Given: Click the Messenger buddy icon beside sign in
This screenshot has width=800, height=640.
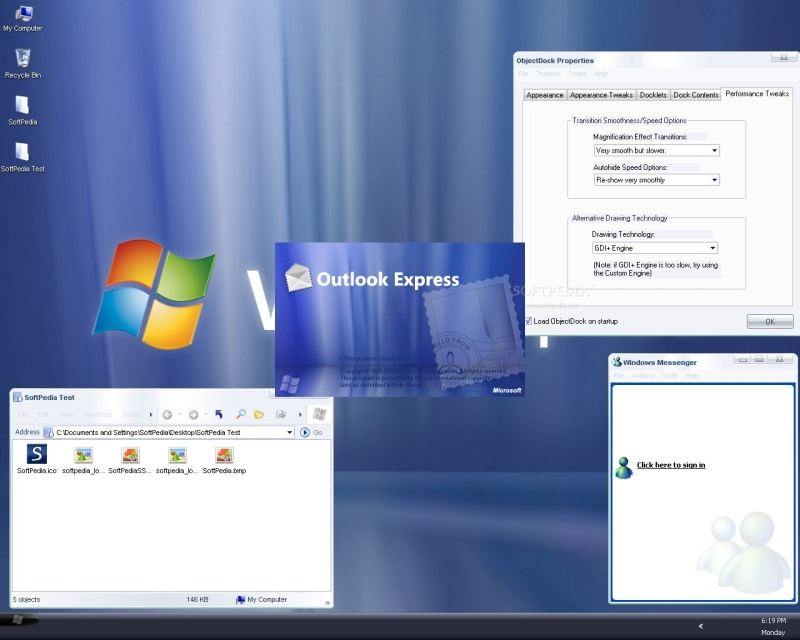Looking at the screenshot, I should (623, 467).
